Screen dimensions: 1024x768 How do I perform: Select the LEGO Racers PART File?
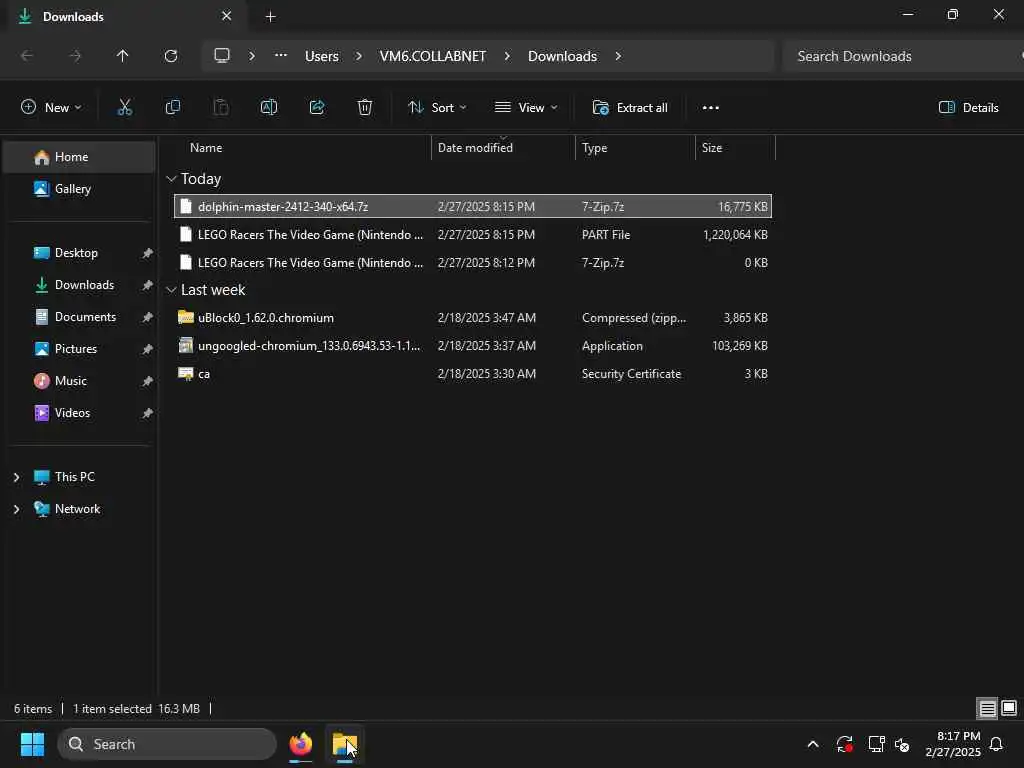click(x=473, y=234)
